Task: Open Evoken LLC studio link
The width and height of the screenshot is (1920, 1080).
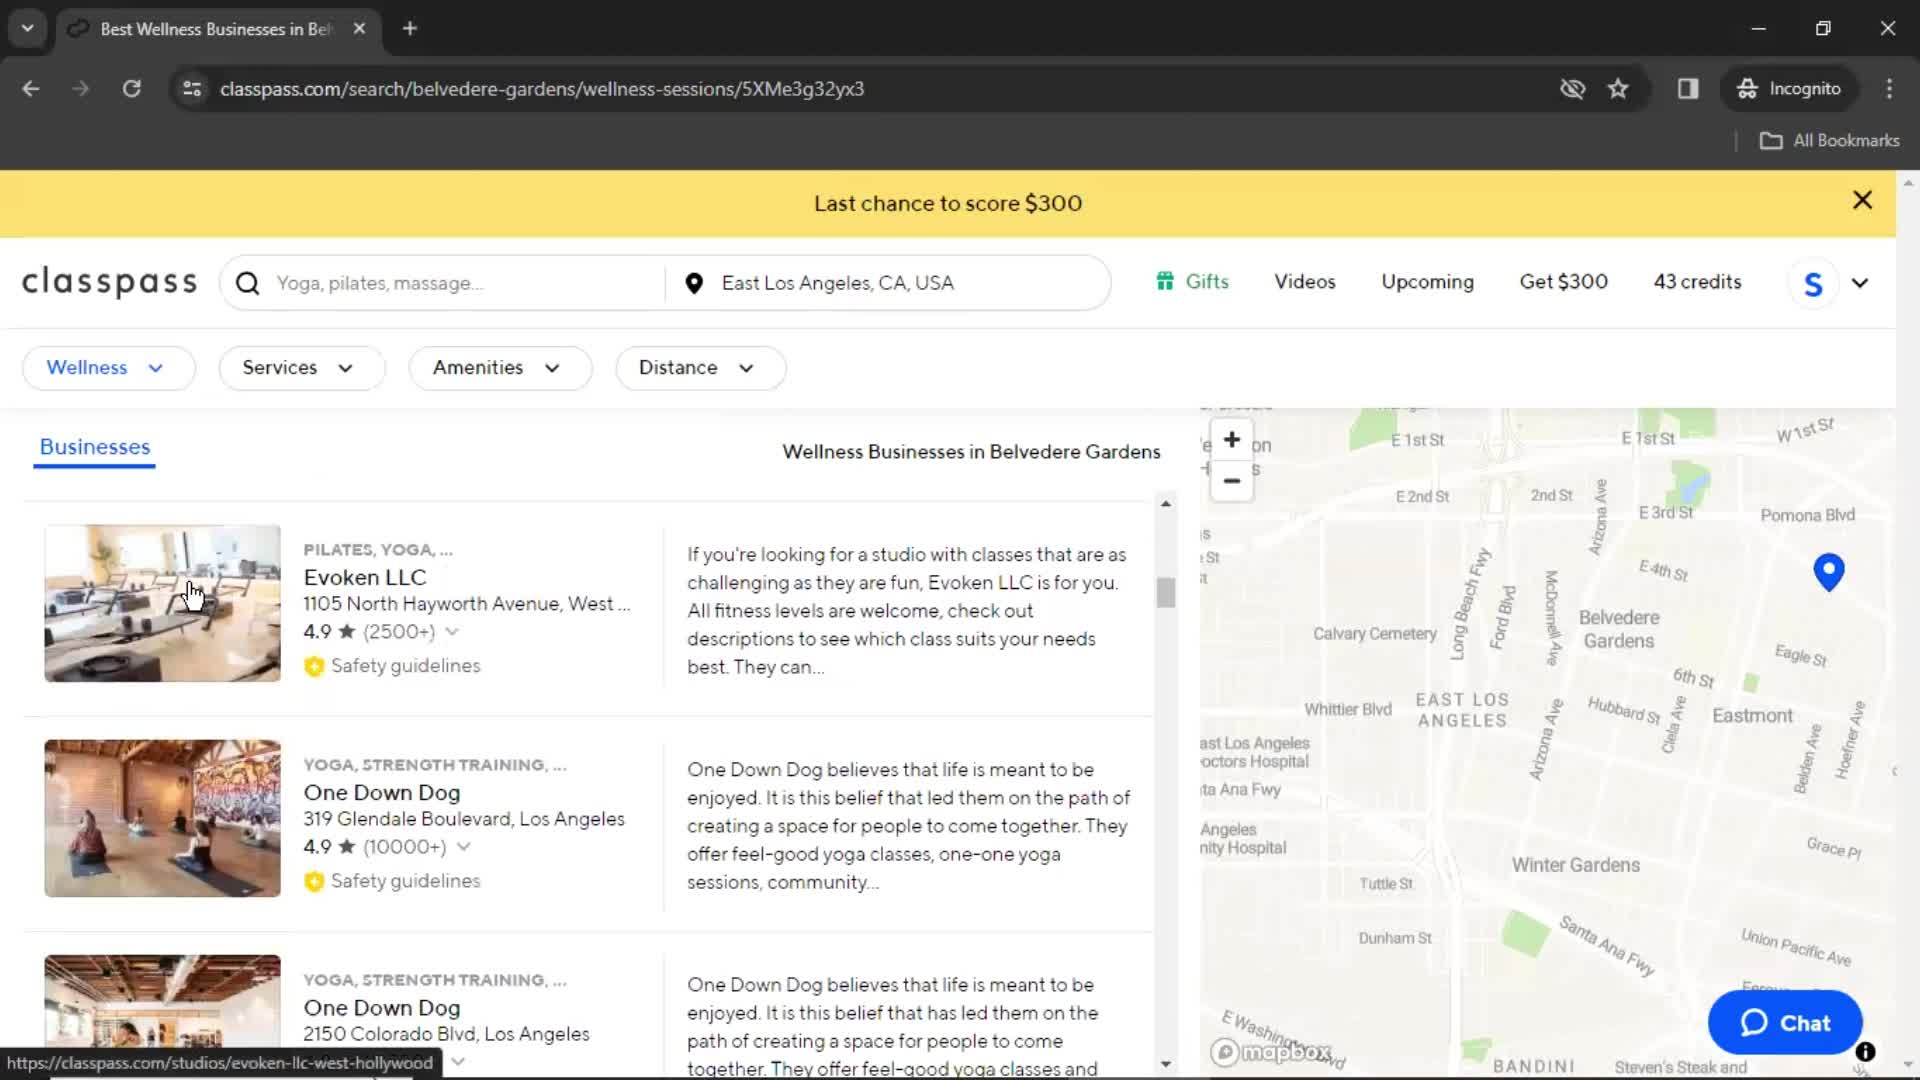Action: point(365,577)
